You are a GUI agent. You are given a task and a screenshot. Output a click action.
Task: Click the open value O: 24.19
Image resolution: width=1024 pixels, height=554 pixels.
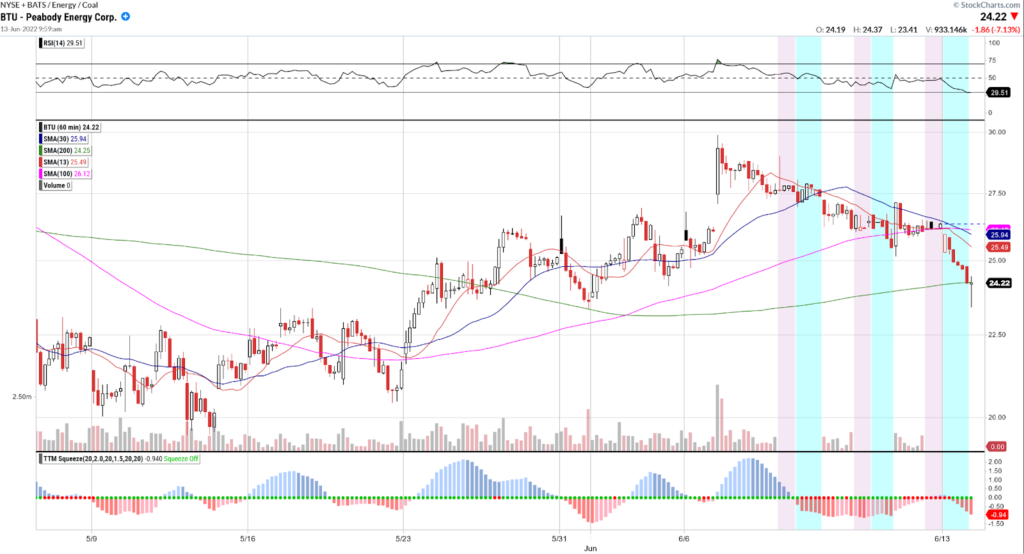831,29
